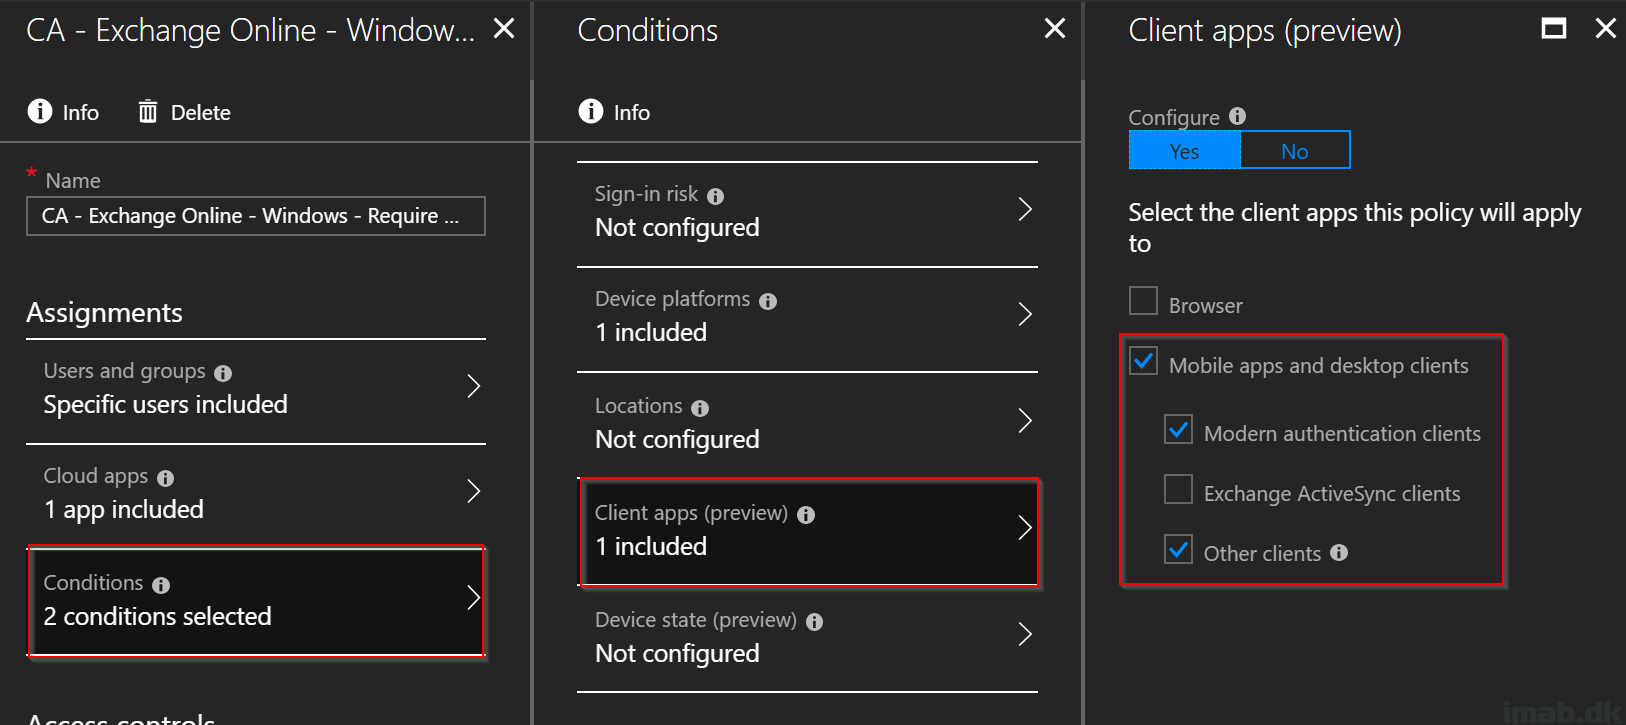Enable Exchange ActiveSync clients checkbox

1179,489
